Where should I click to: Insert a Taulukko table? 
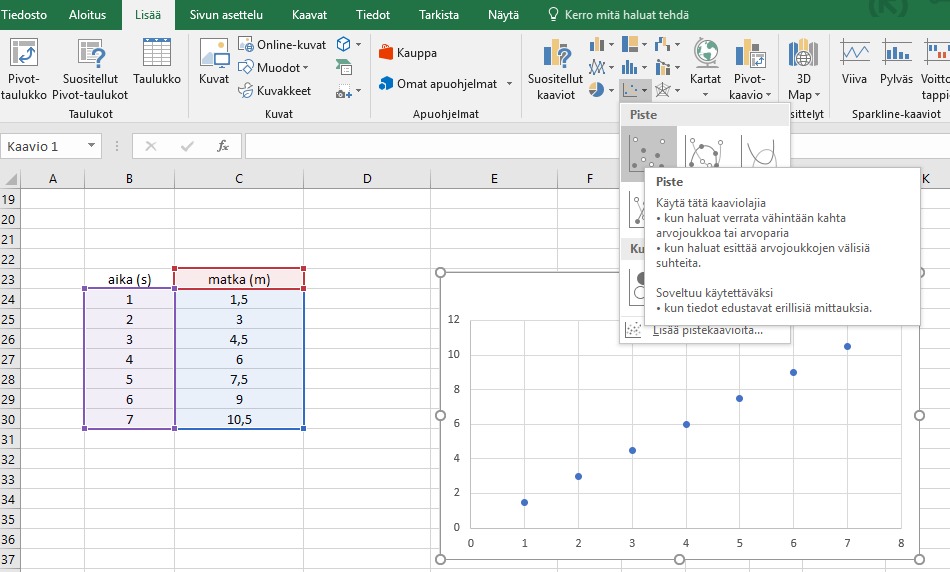coord(157,61)
